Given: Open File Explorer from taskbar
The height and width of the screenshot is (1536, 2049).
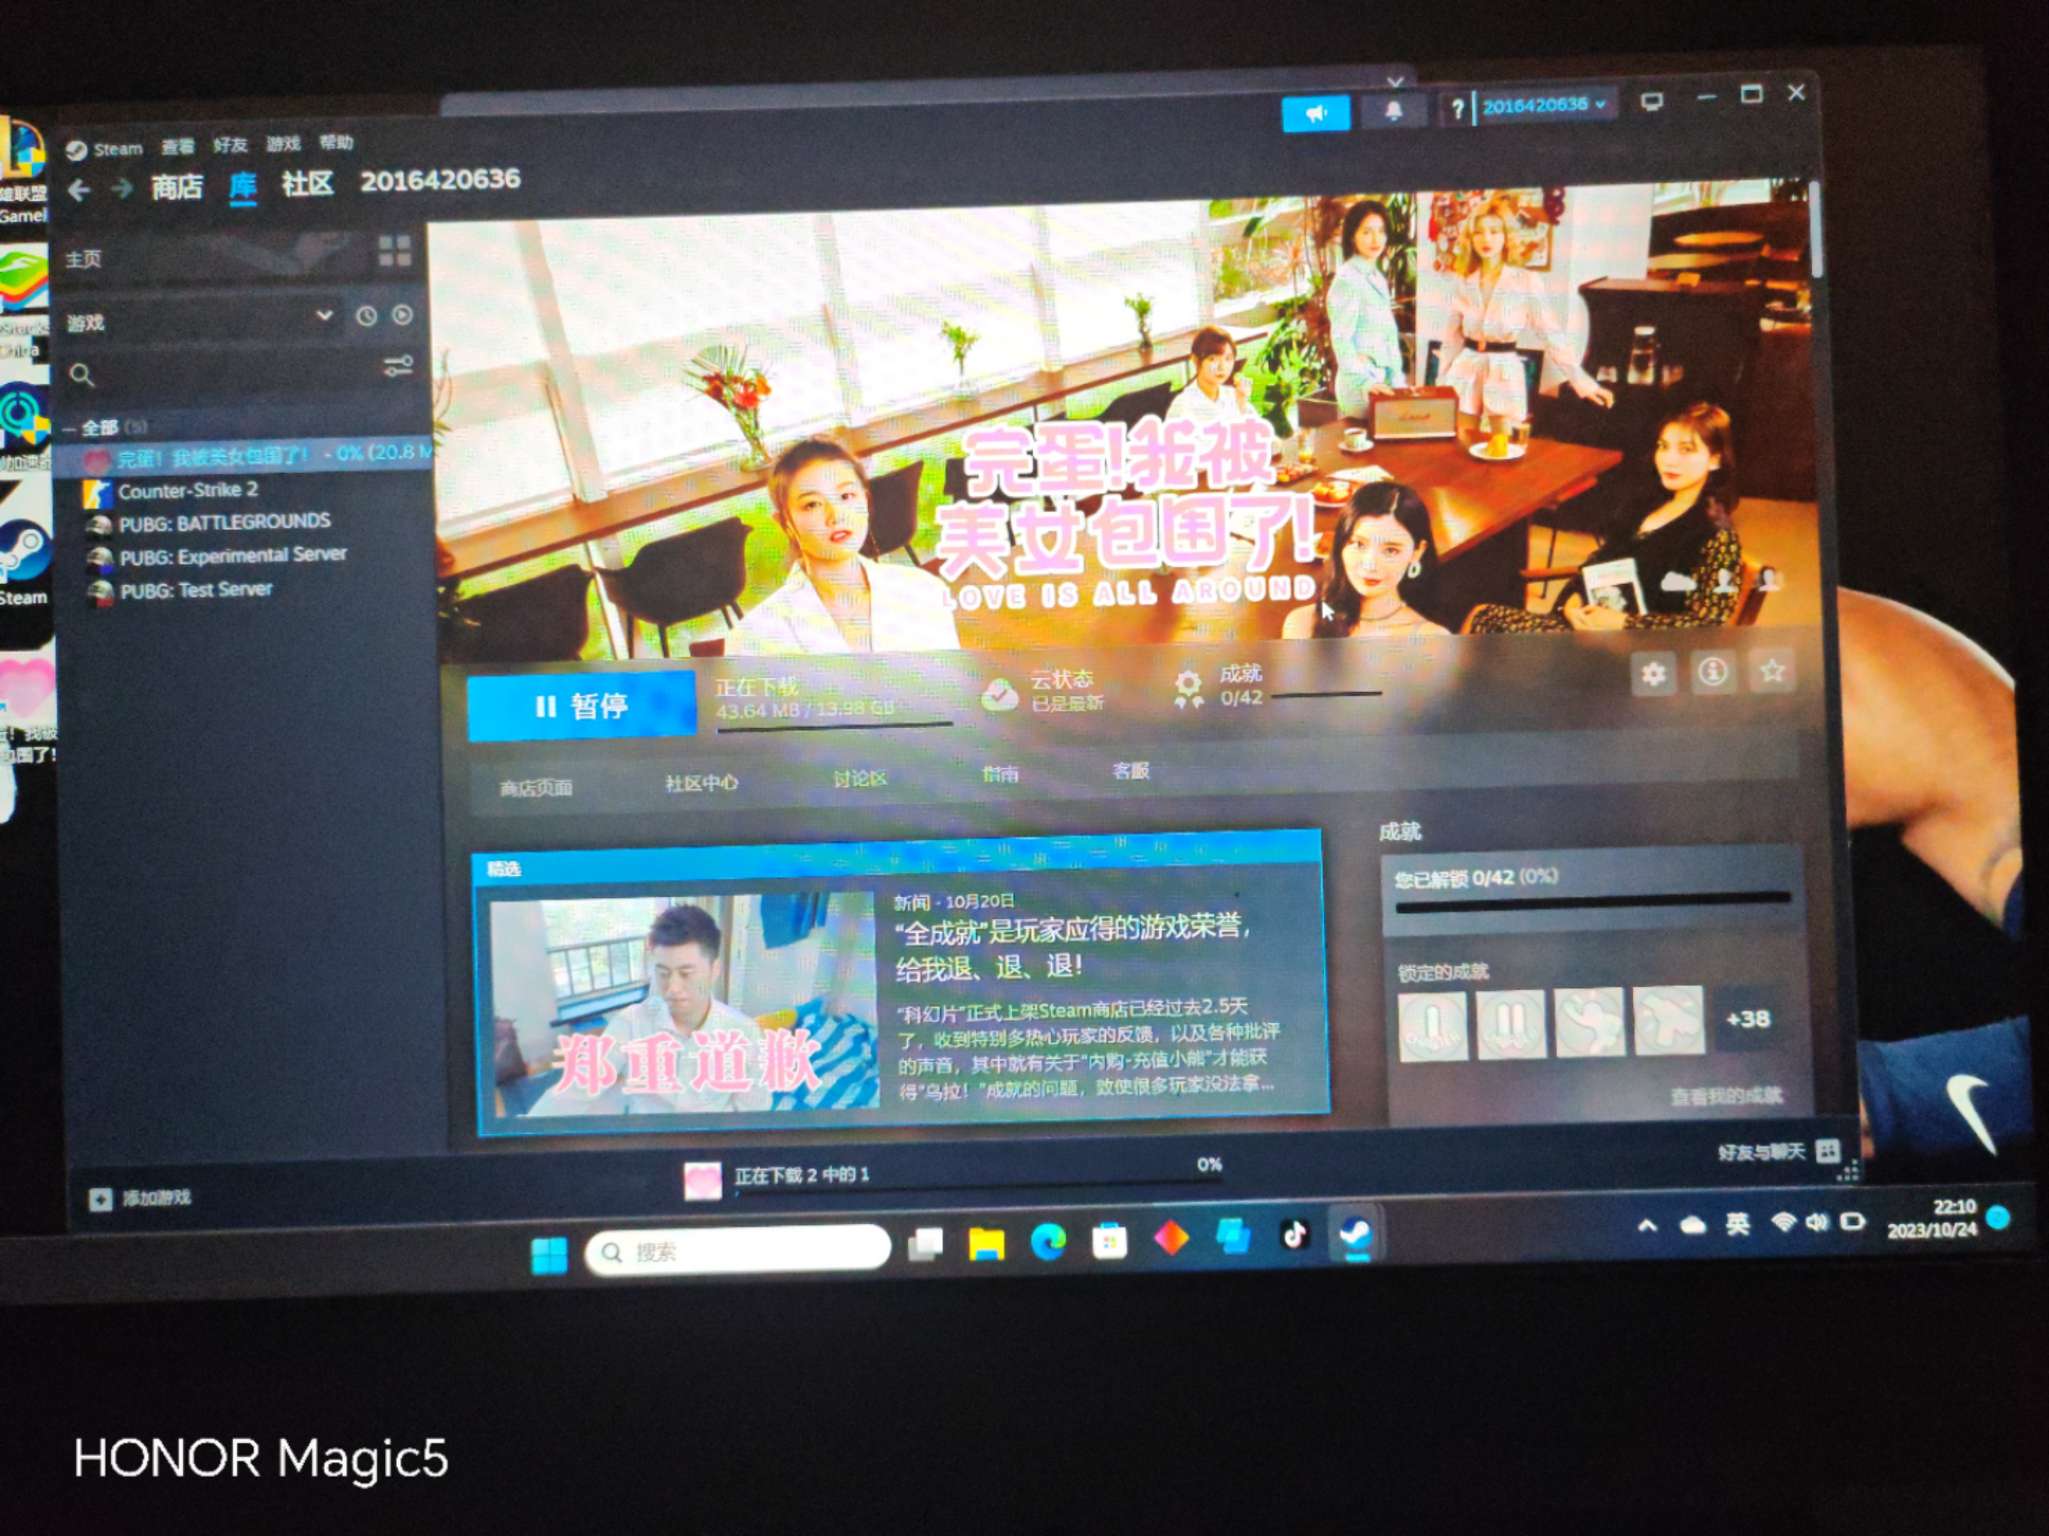Looking at the screenshot, I should coord(986,1244).
